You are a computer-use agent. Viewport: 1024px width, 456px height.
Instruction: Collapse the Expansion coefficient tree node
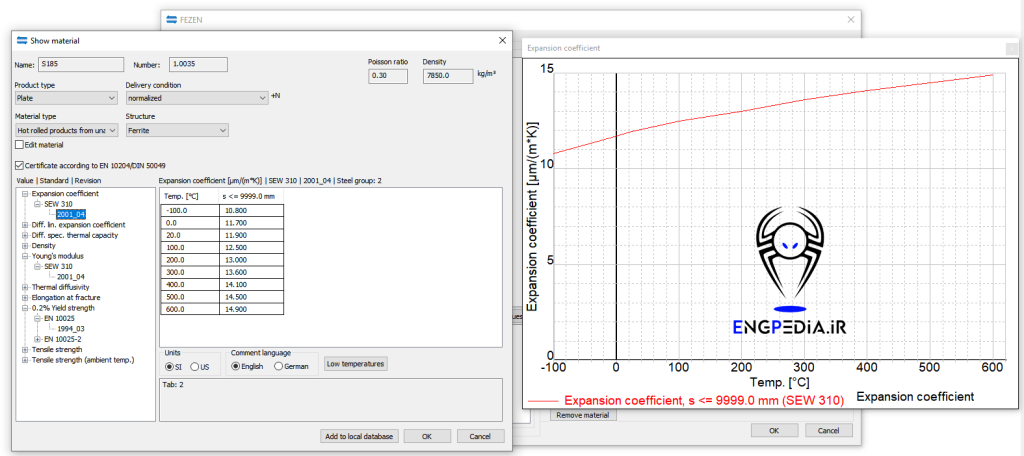pyautogui.click(x=25, y=193)
